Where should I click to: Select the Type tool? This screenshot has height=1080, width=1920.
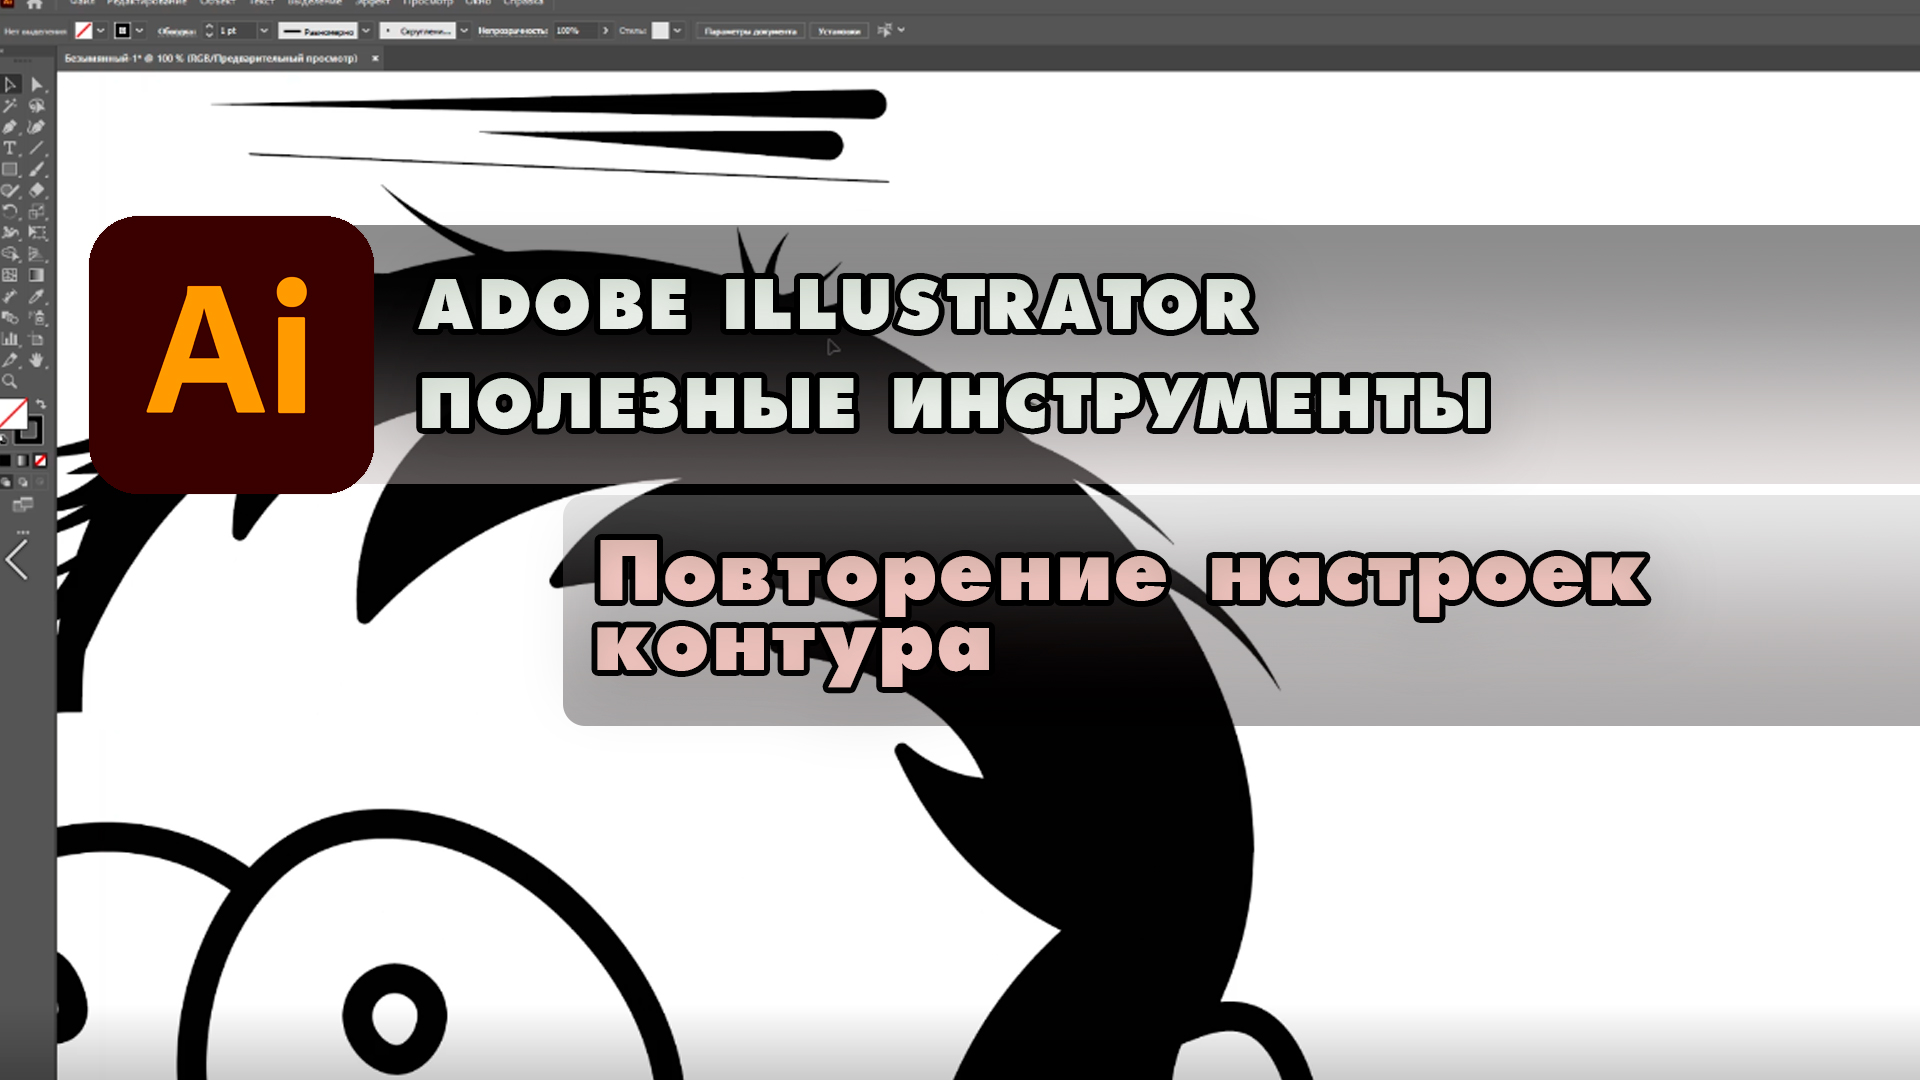click(x=11, y=148)
